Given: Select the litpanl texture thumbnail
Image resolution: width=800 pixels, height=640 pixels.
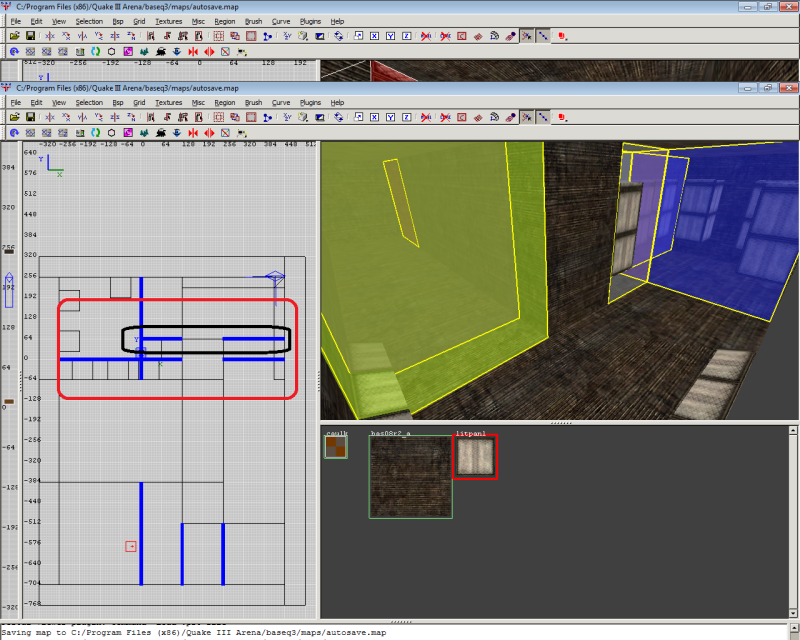Looking at the screenshot, I should click(x=475, y=457).
